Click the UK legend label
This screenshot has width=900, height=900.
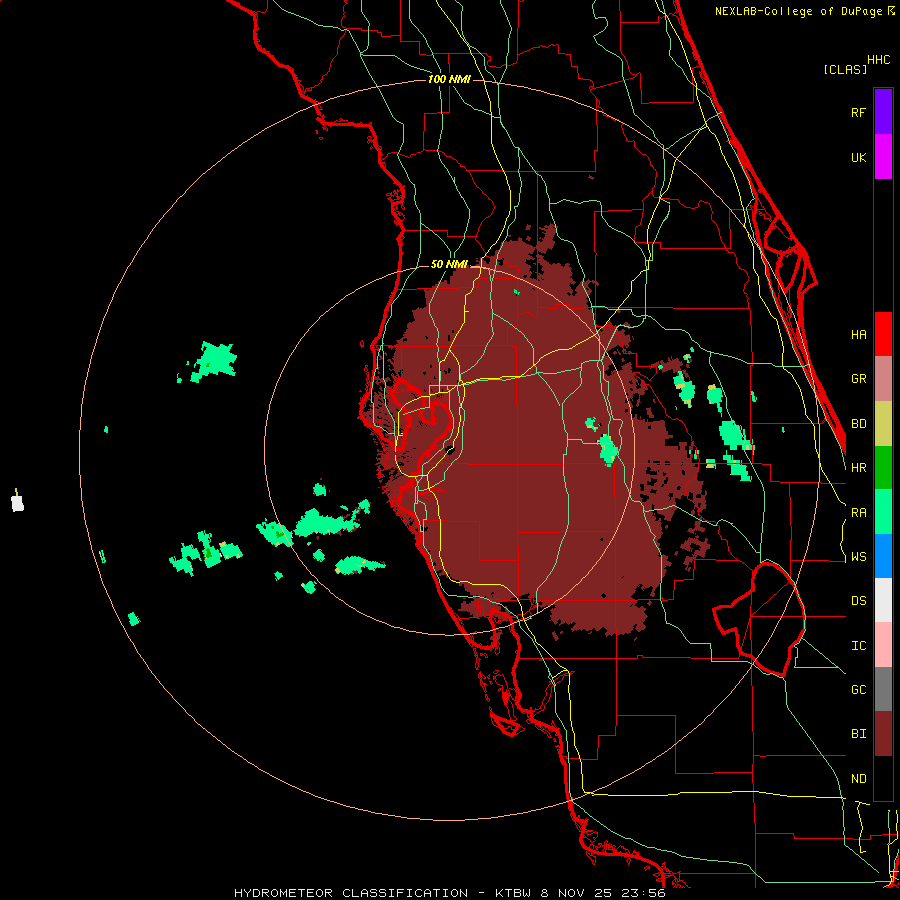pyautogui.click(x=858, y=157)
